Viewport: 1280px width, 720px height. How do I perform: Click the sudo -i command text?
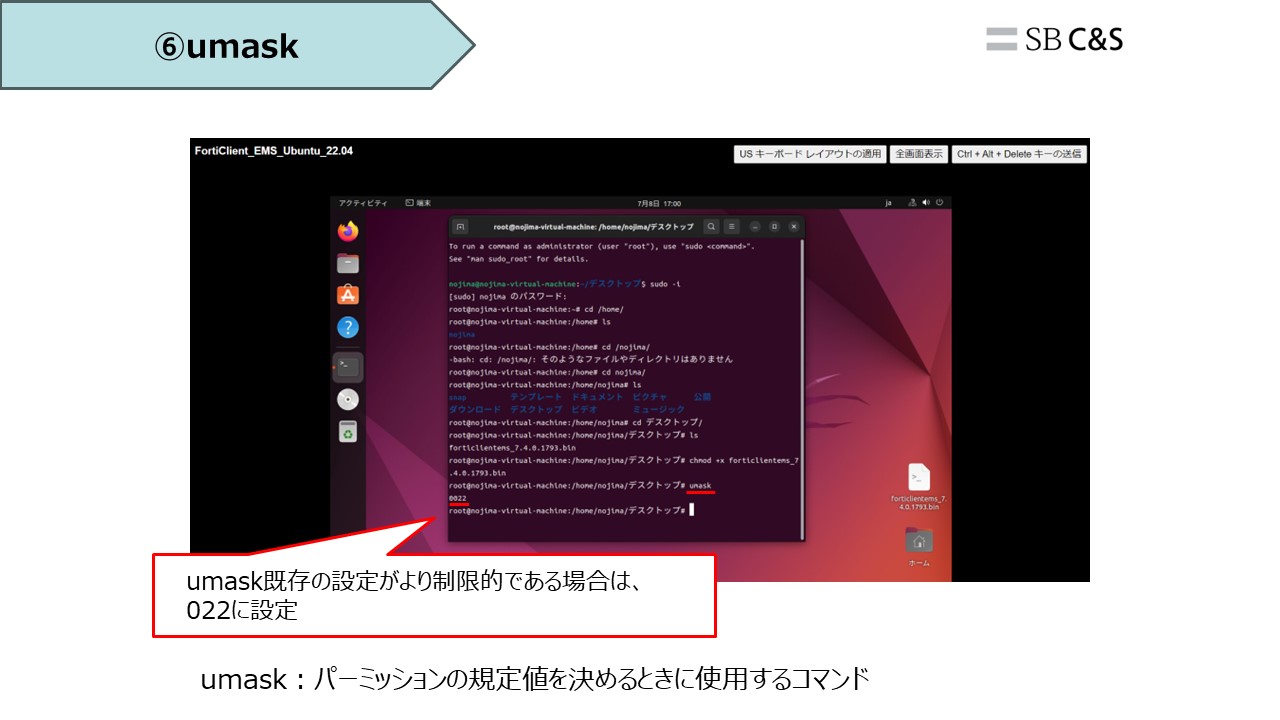coord(665,284)
